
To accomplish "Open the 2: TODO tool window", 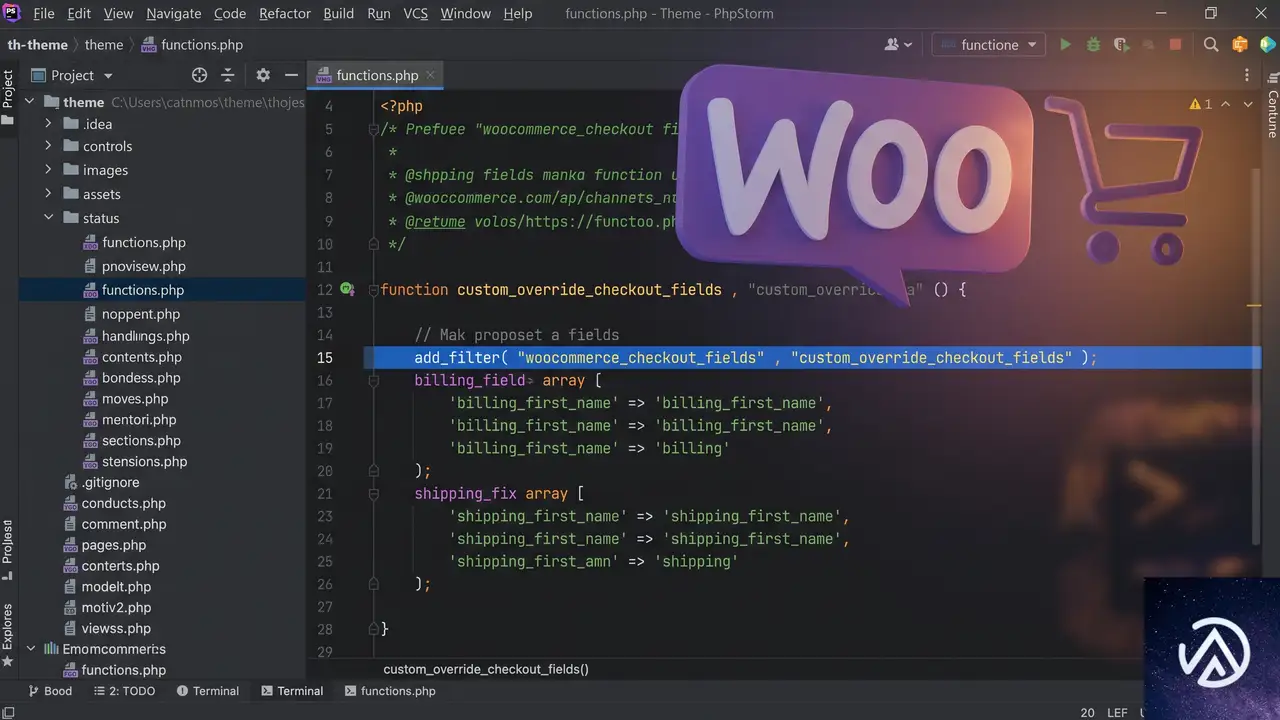I will (124, 691).
